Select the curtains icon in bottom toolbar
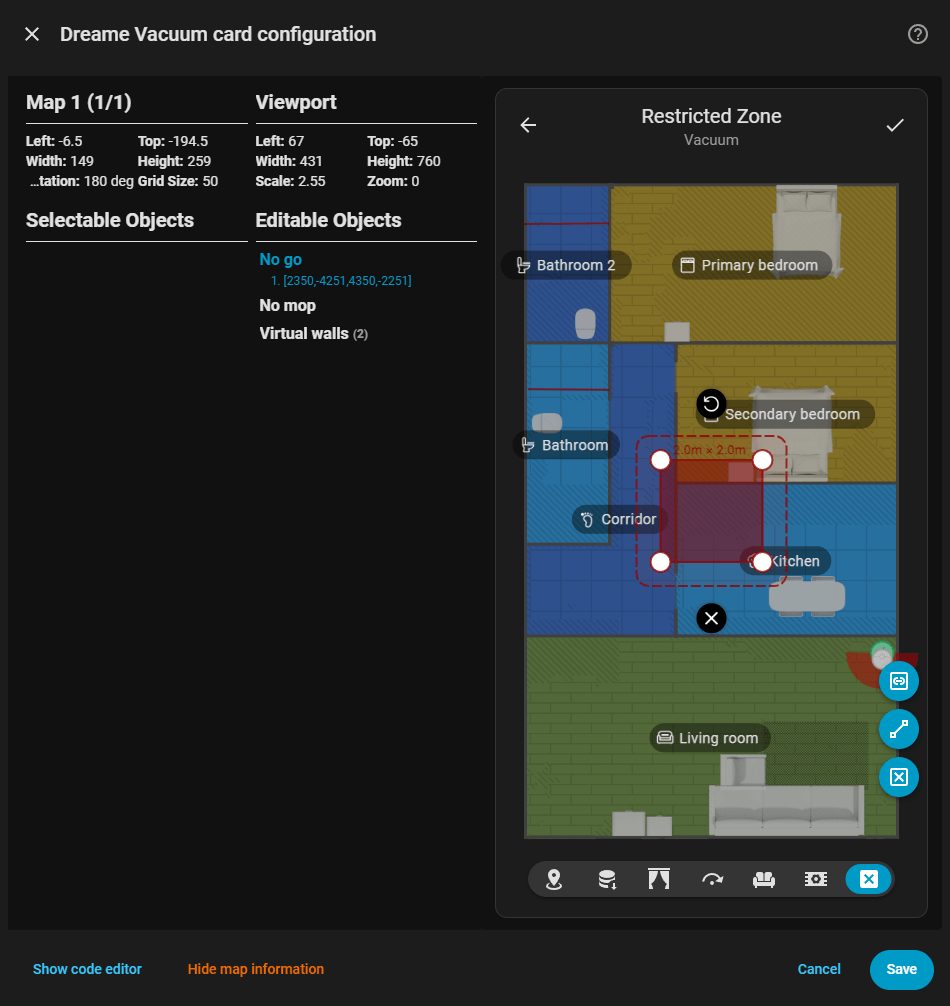 click(x=659, y=879)
